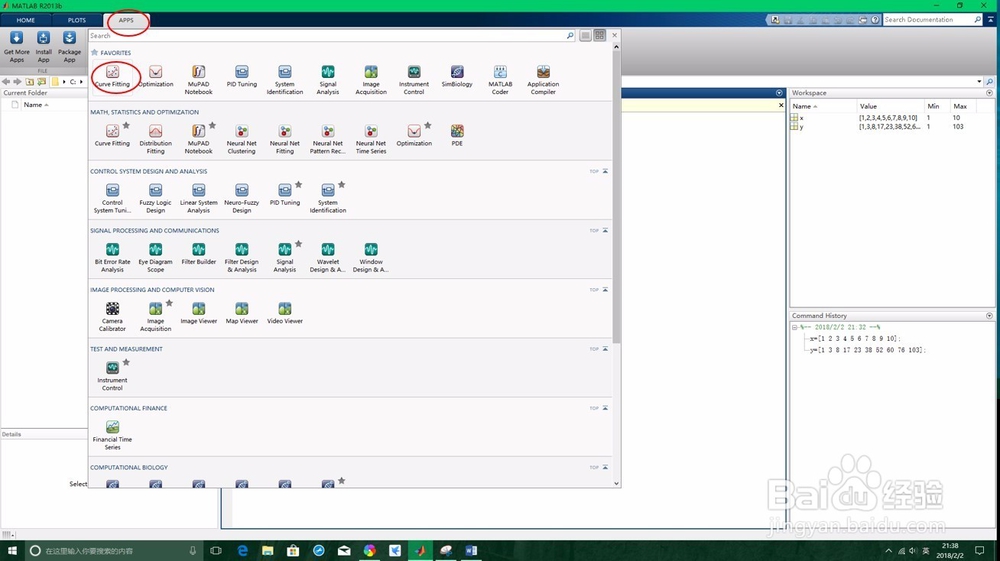Click Get More Apps button
Image resolution: width=1000 pixels, height=561 pixels.
[x=17, y=47]
